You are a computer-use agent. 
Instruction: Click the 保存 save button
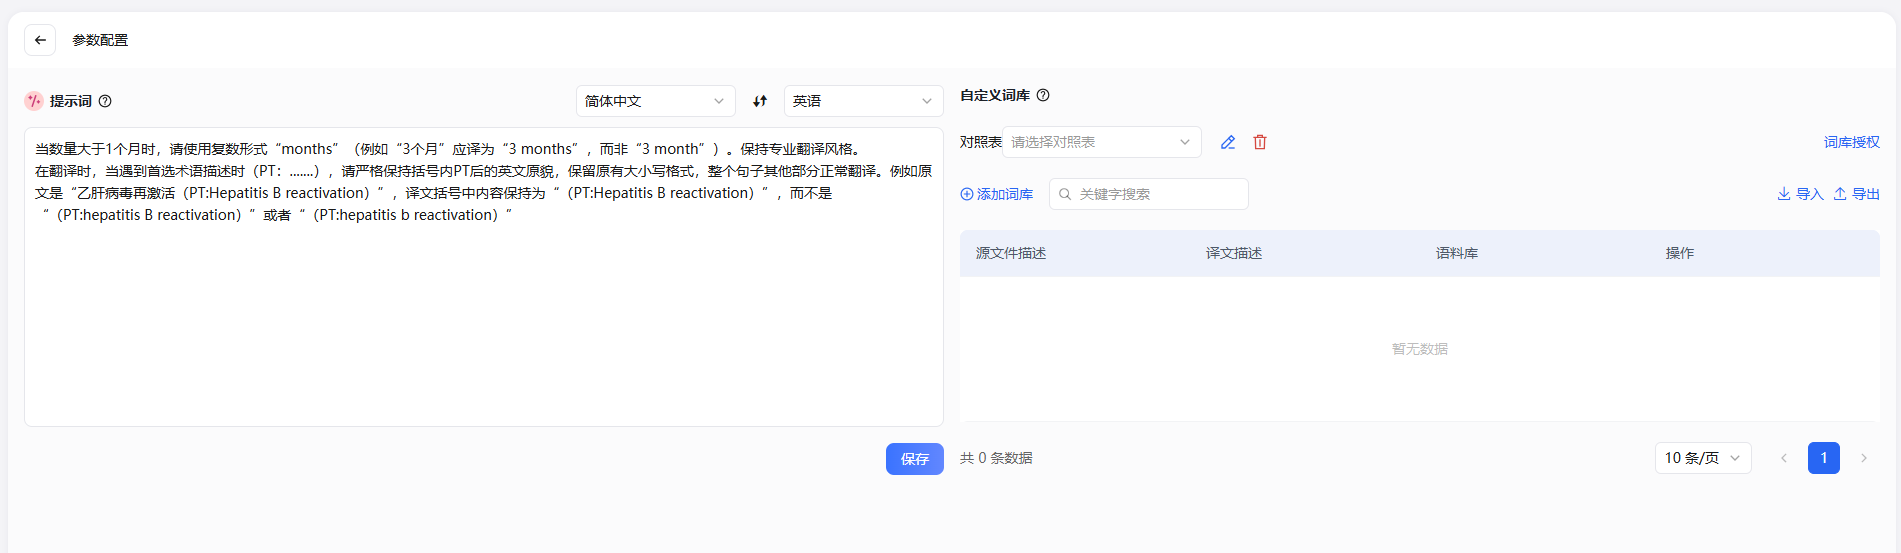click(x=915, y=459)
